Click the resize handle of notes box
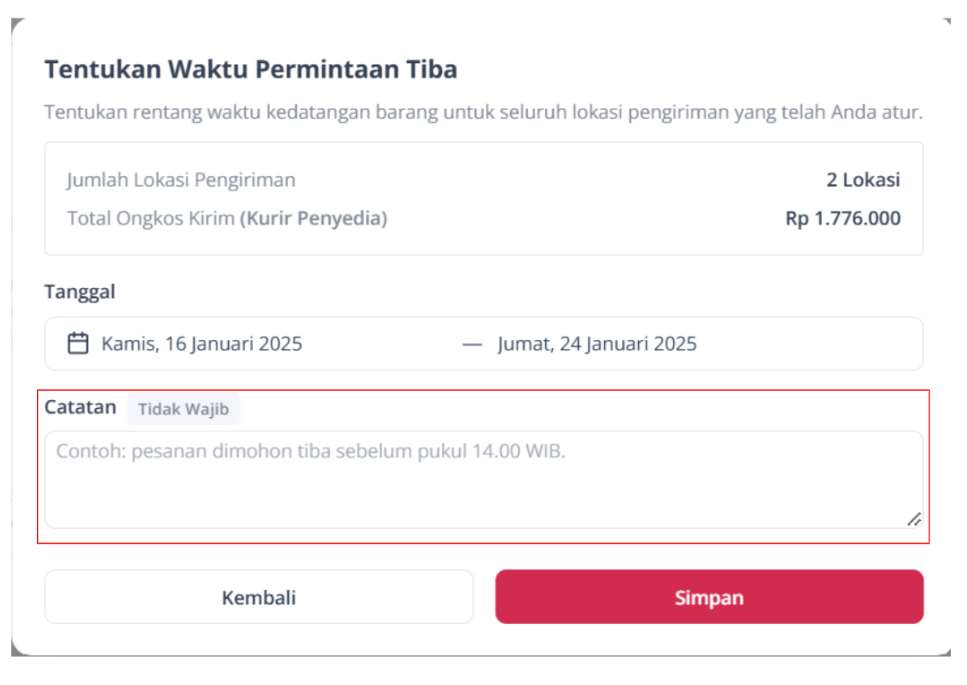The width and height of the screenshot is (967, 685). (915, 519)
